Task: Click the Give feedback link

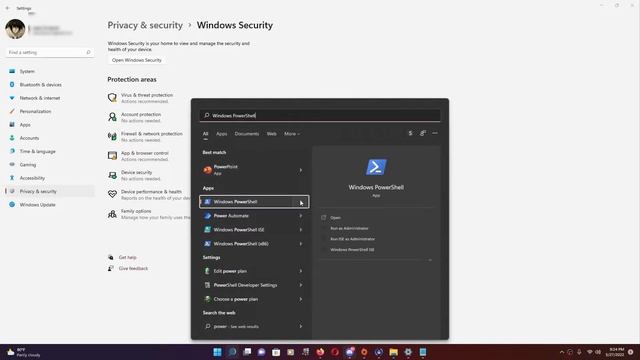Action: click(x=133, y=269)
